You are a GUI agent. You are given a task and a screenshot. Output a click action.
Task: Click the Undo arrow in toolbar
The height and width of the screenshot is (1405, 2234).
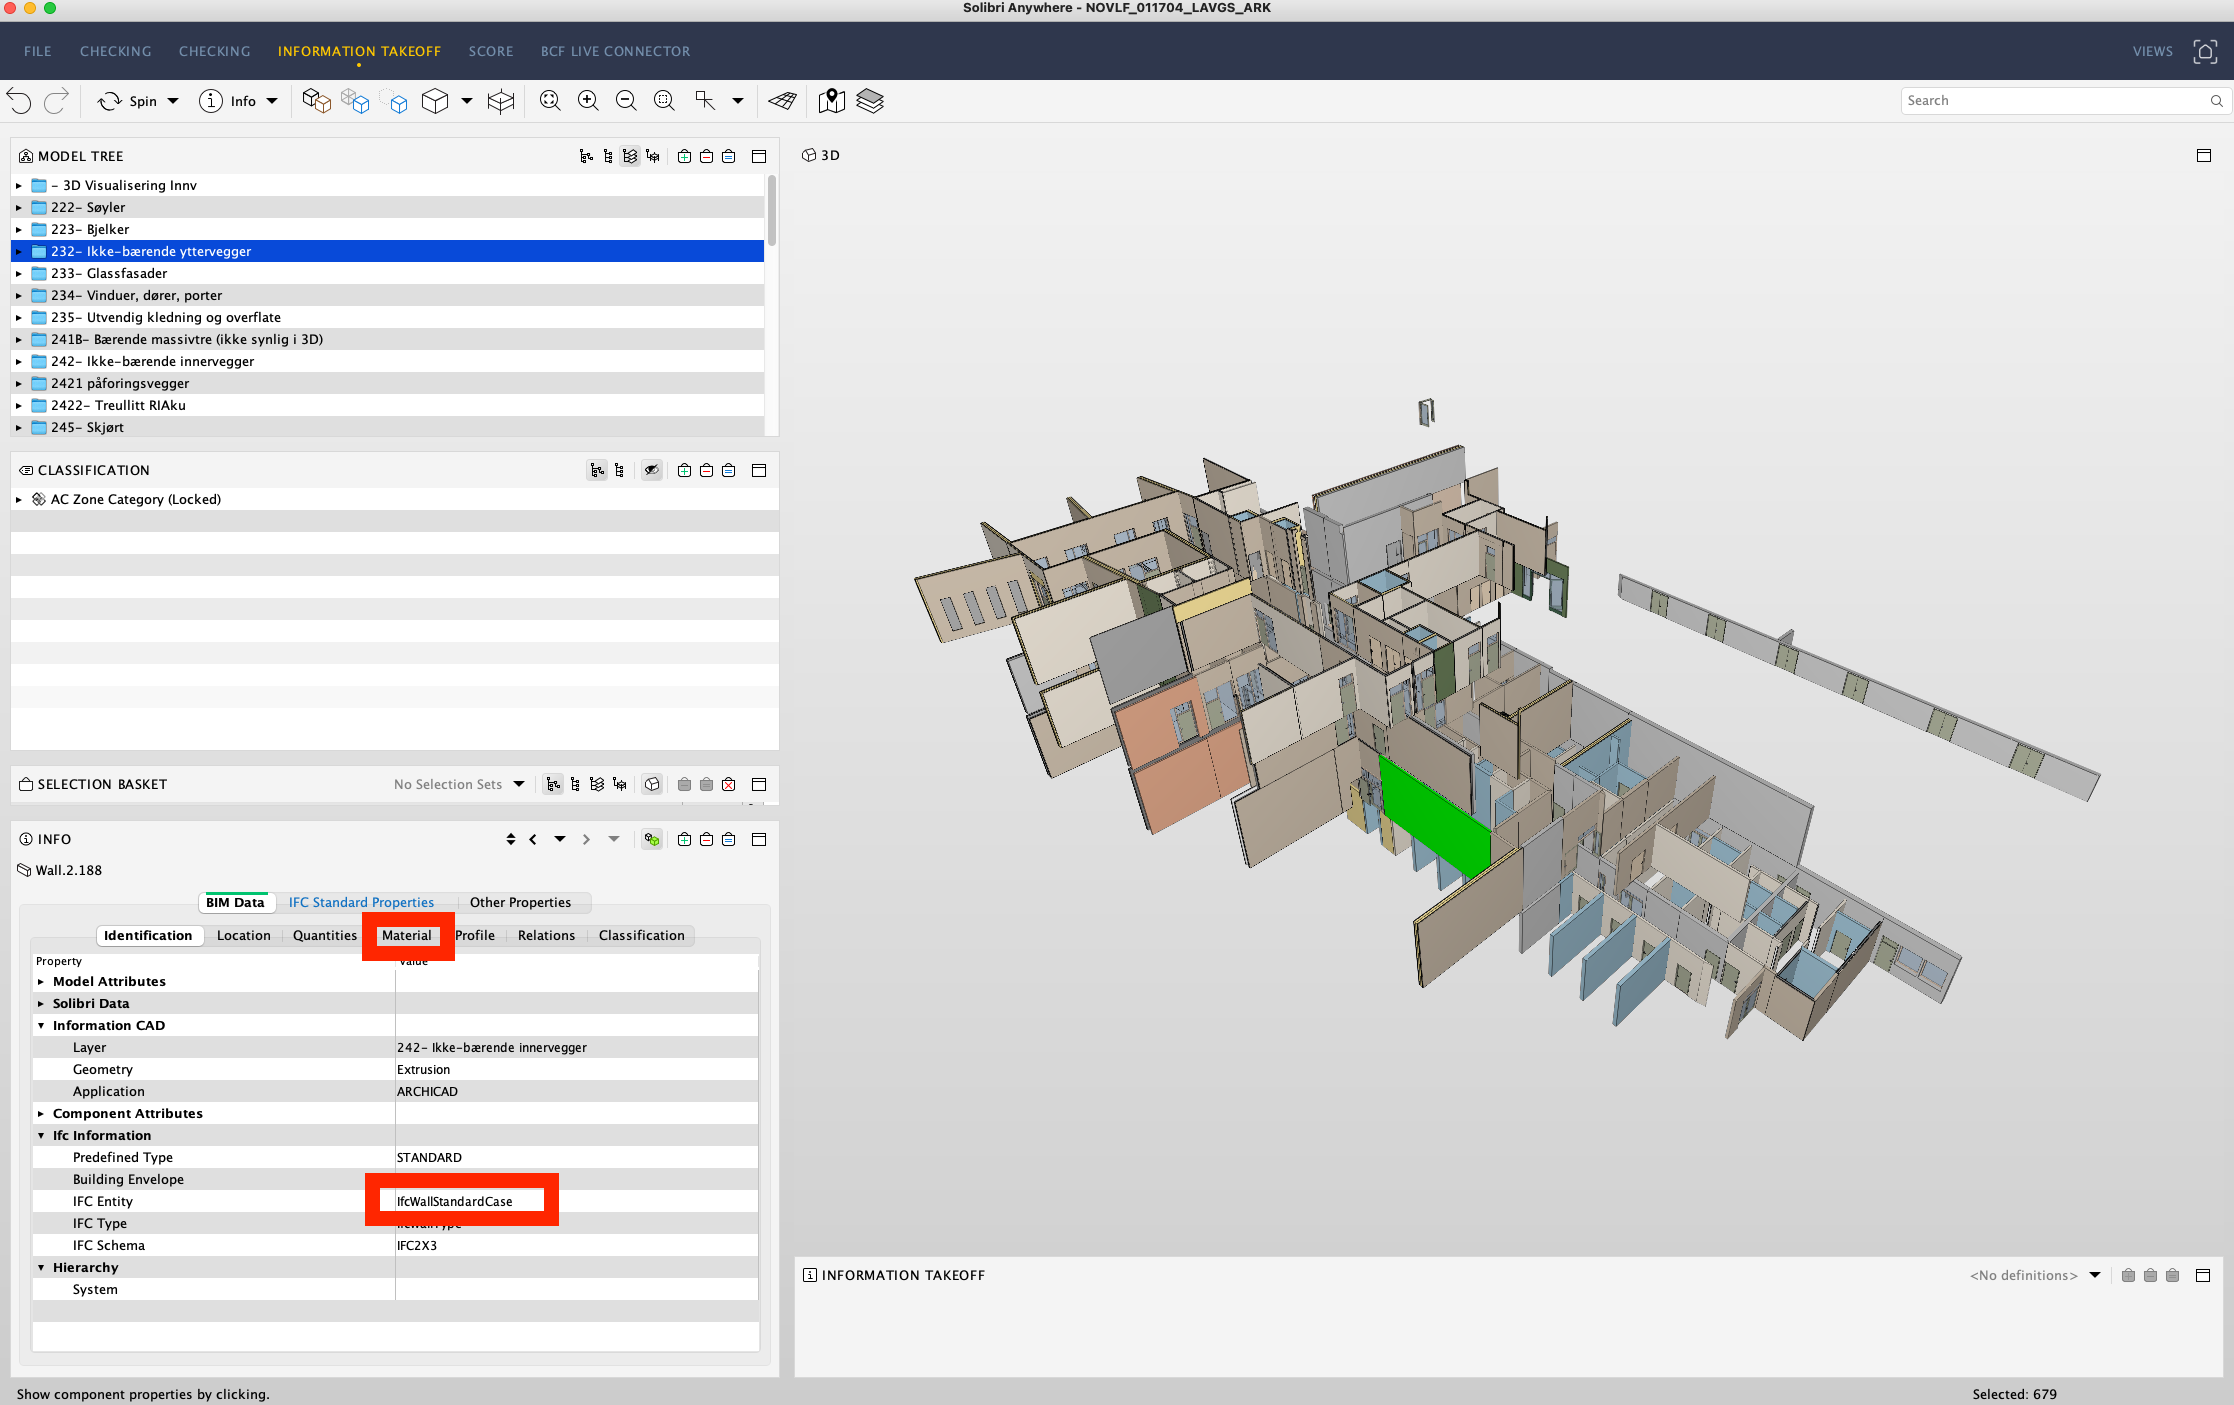[x=19, y=101]
